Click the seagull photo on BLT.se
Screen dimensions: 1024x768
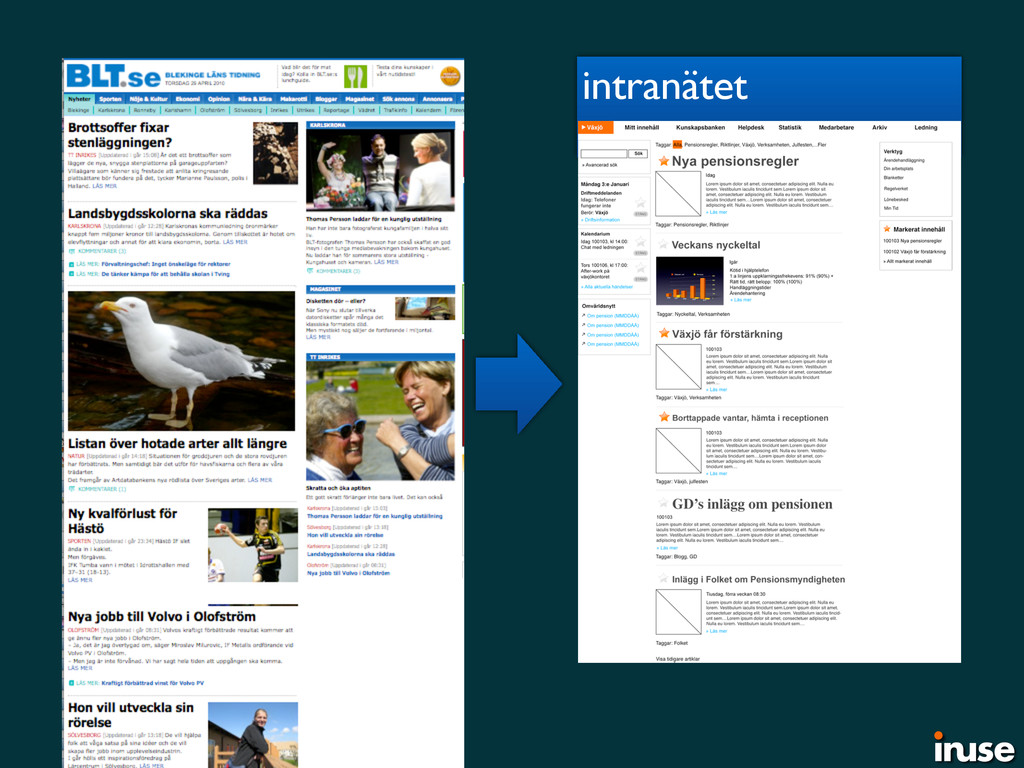click(182, 361)
